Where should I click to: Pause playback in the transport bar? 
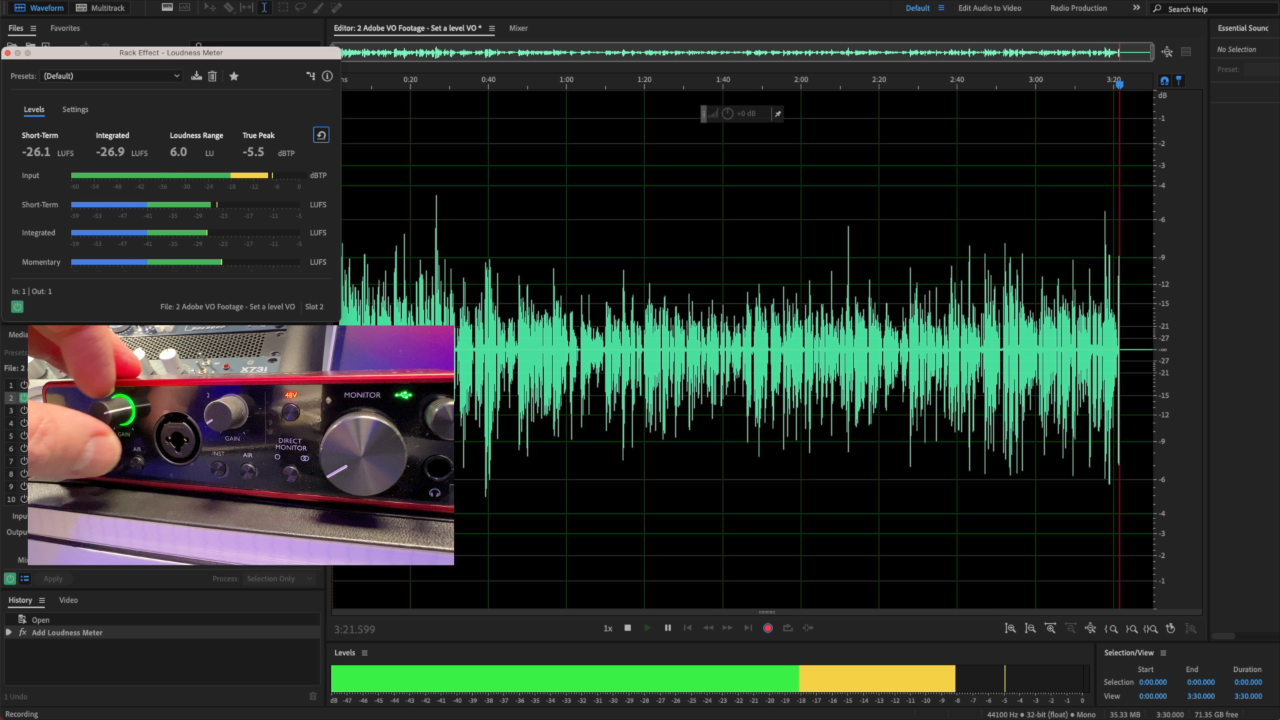click(x=667, y=628)
